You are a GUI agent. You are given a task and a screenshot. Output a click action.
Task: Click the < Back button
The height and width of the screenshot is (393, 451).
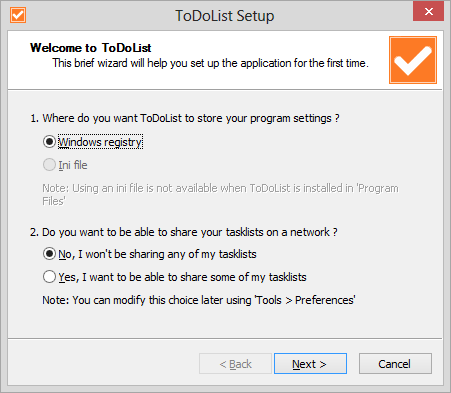click(x=235, y=364)
